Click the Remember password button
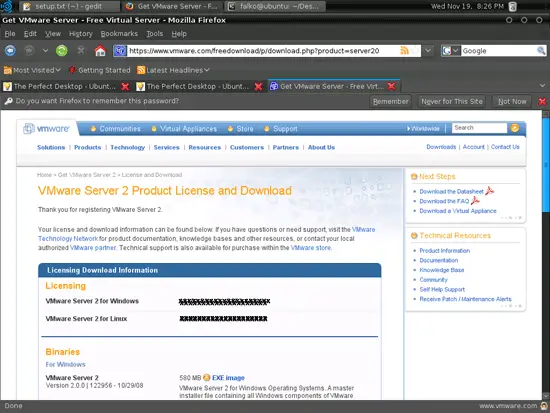Image resolution: width=550 pixels, height=413 pixels. (x=391, y=102)
